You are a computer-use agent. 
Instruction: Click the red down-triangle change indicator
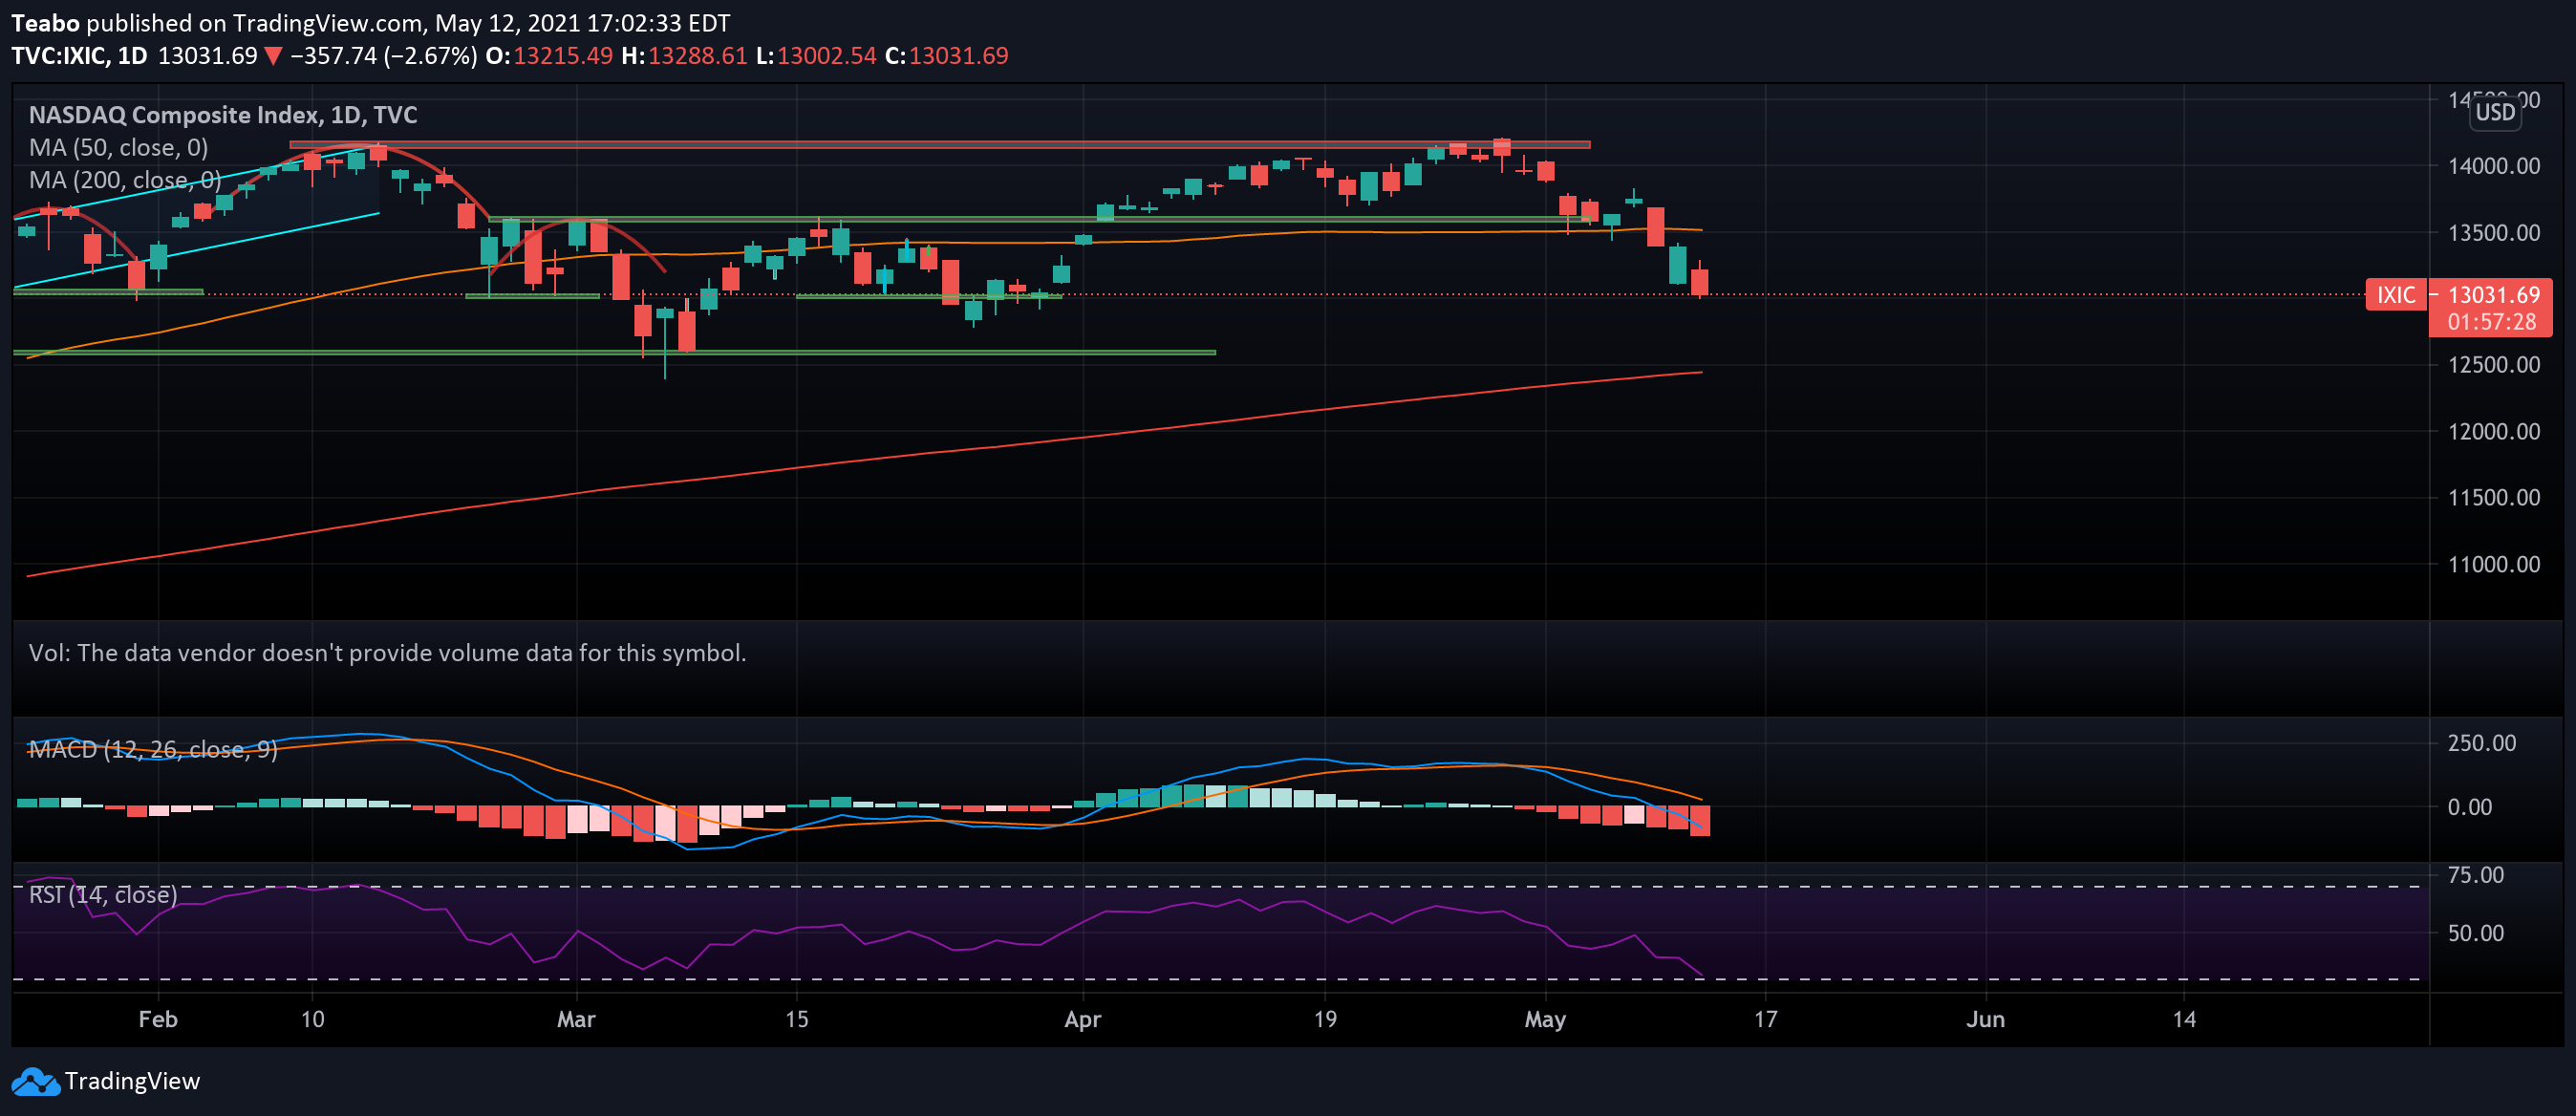click(272, 56)
